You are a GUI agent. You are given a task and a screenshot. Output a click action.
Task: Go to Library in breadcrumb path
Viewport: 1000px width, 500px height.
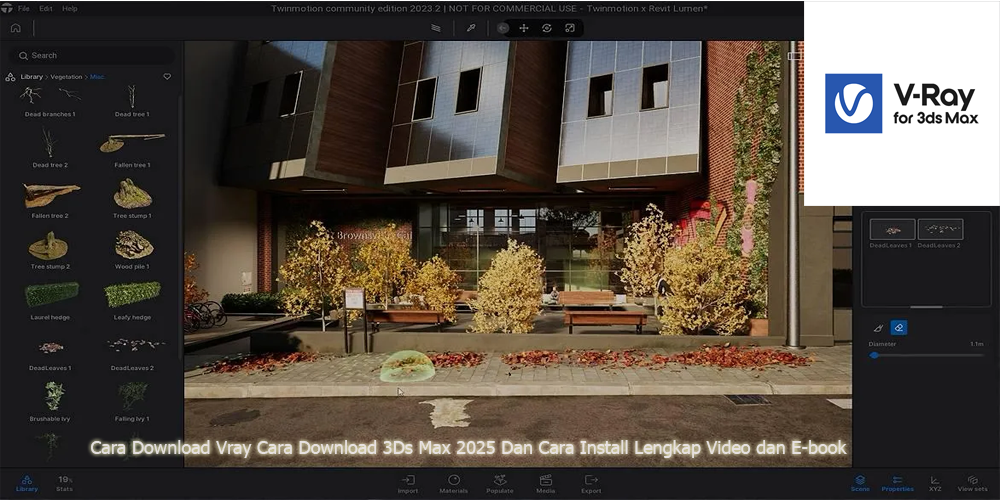click(x=31, y=77)
